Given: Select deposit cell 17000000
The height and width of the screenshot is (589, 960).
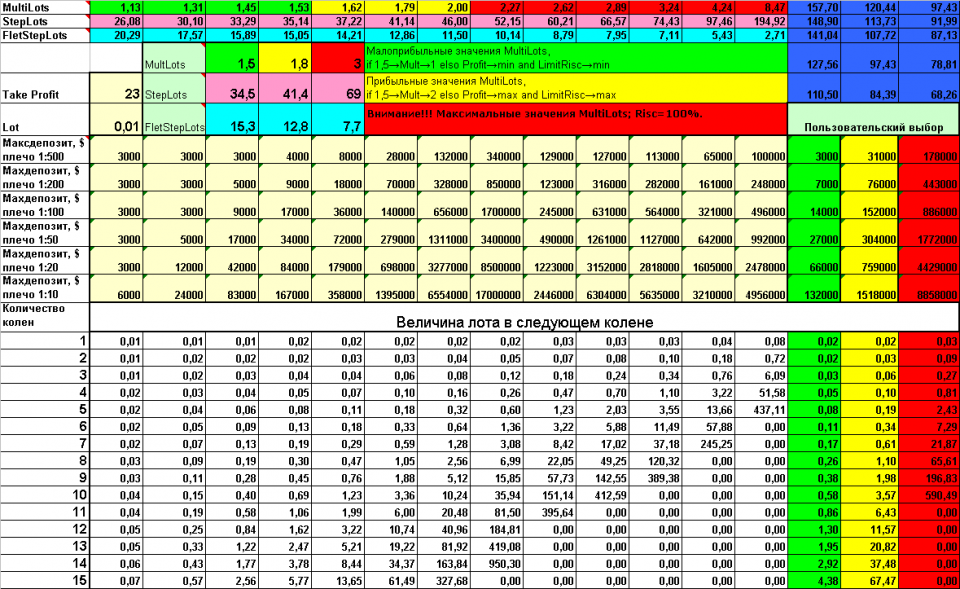Looking at the screenshot, I should point(497,288).
